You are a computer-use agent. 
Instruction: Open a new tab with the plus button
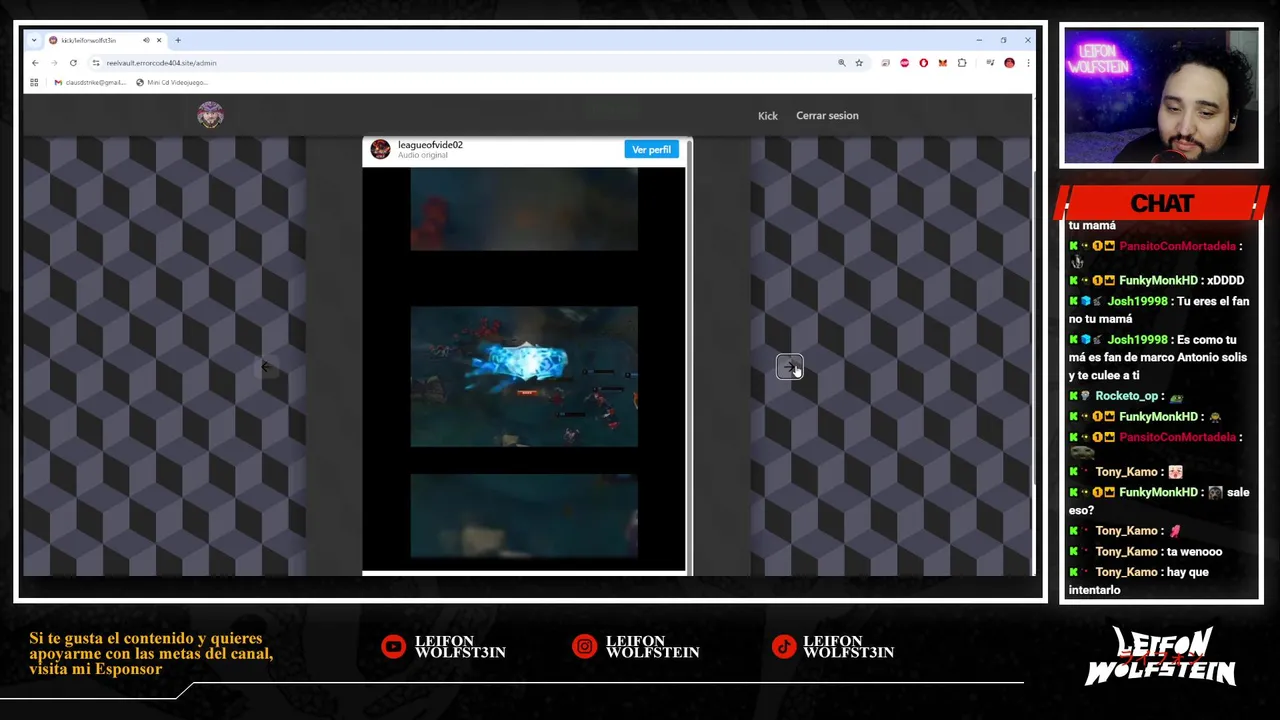[178, 40]
